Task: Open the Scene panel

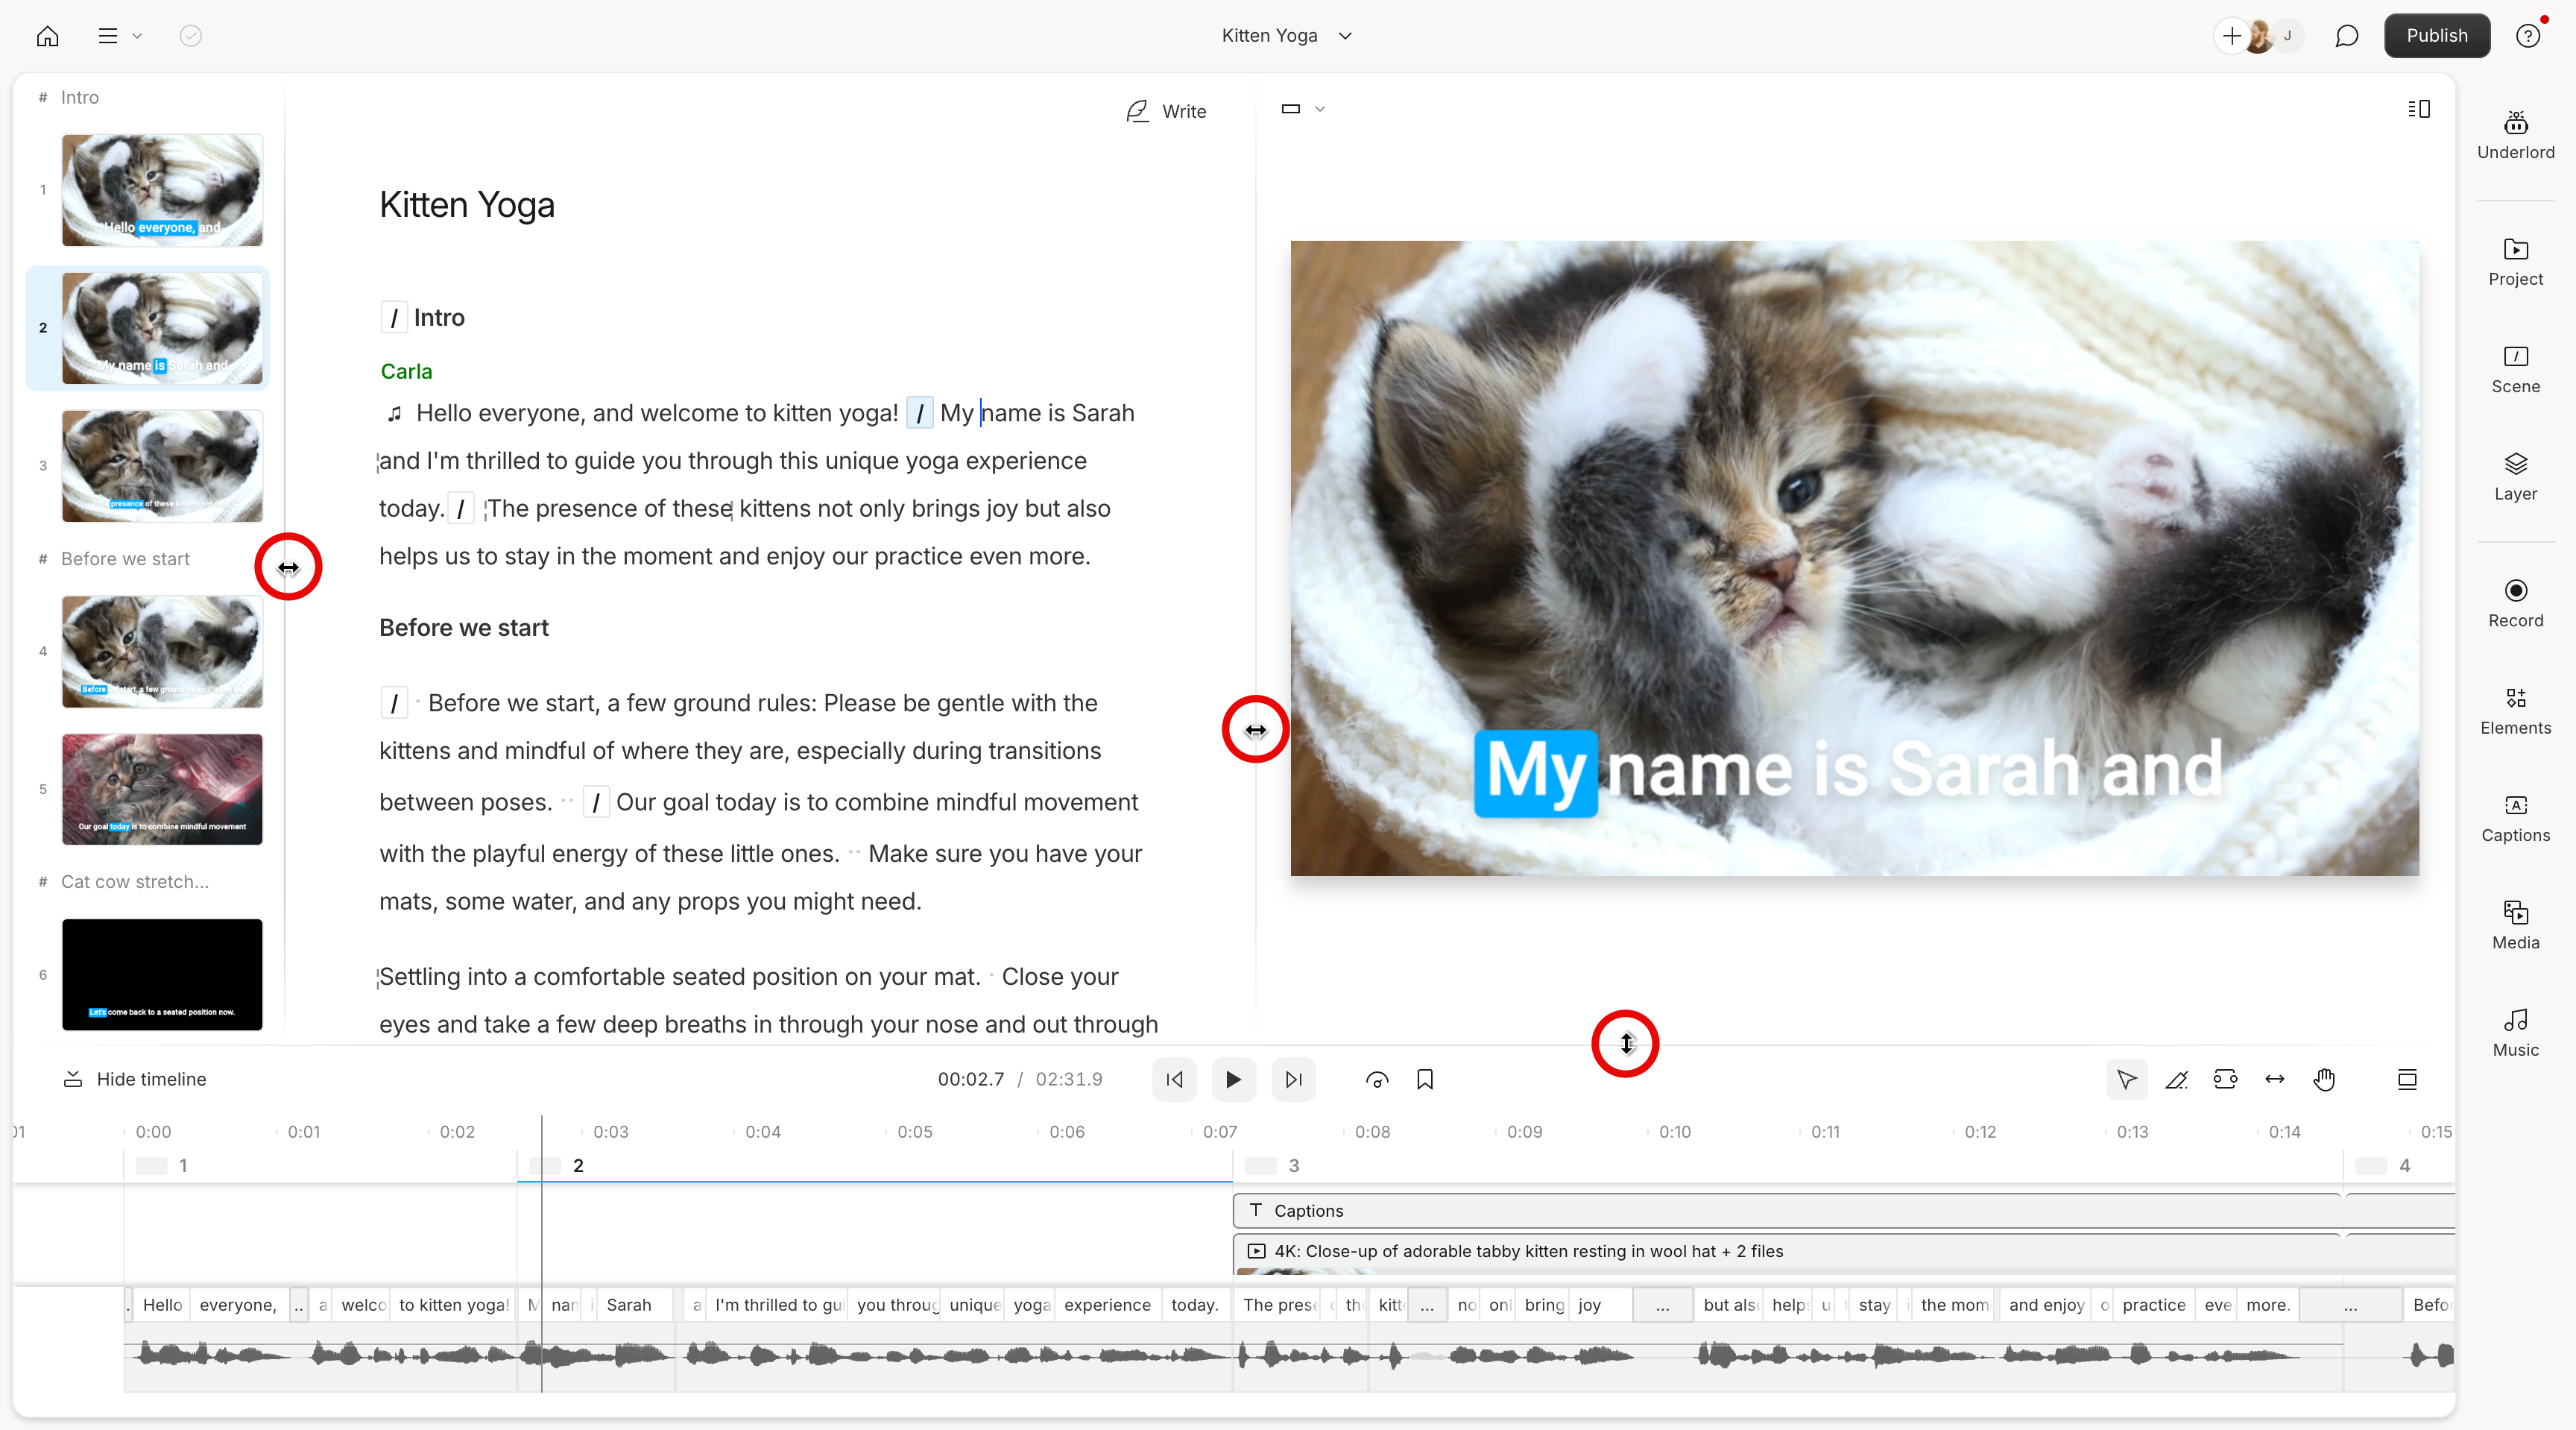Action: pyautogui.click(x=2516, y=369)
